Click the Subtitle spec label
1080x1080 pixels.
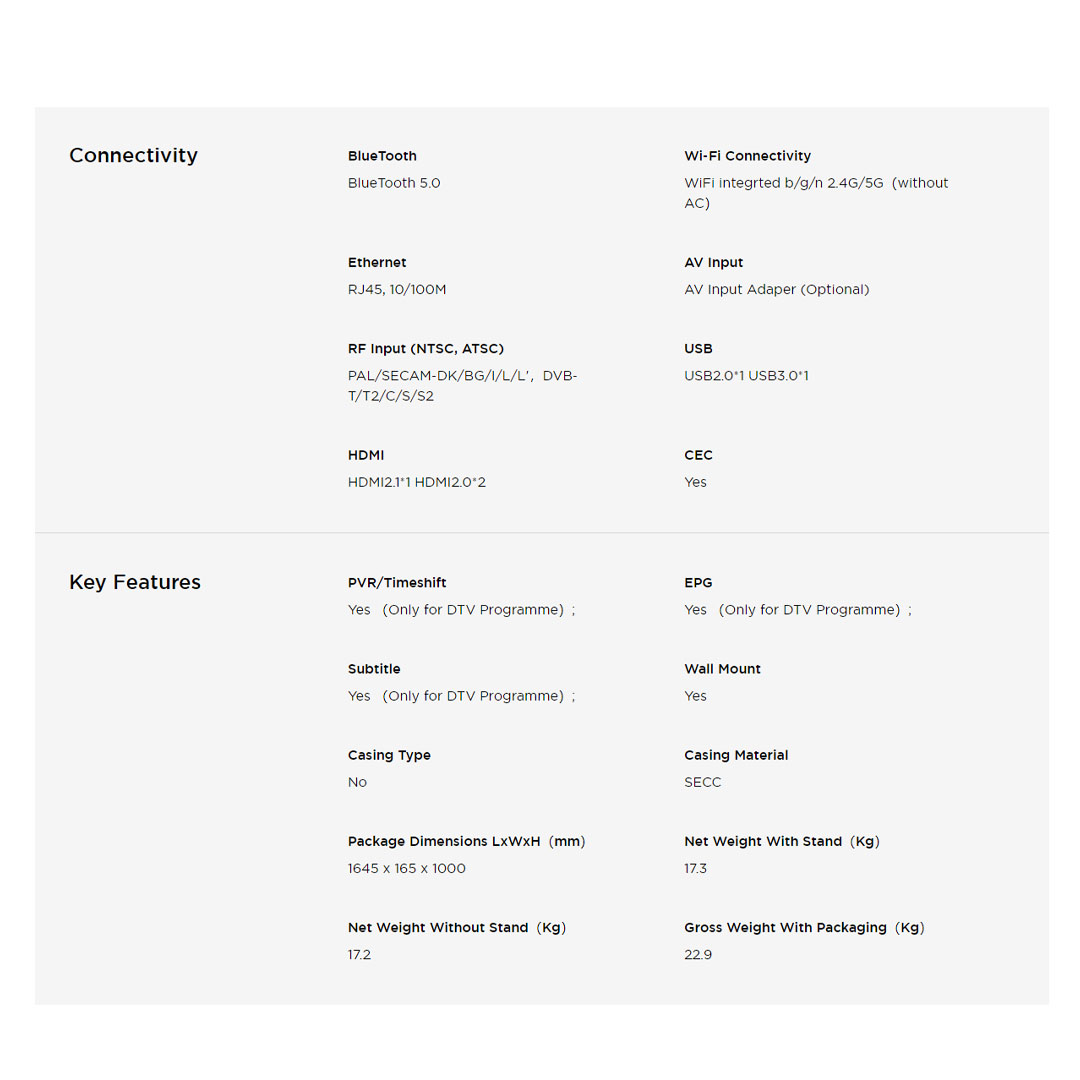[374, 669]
